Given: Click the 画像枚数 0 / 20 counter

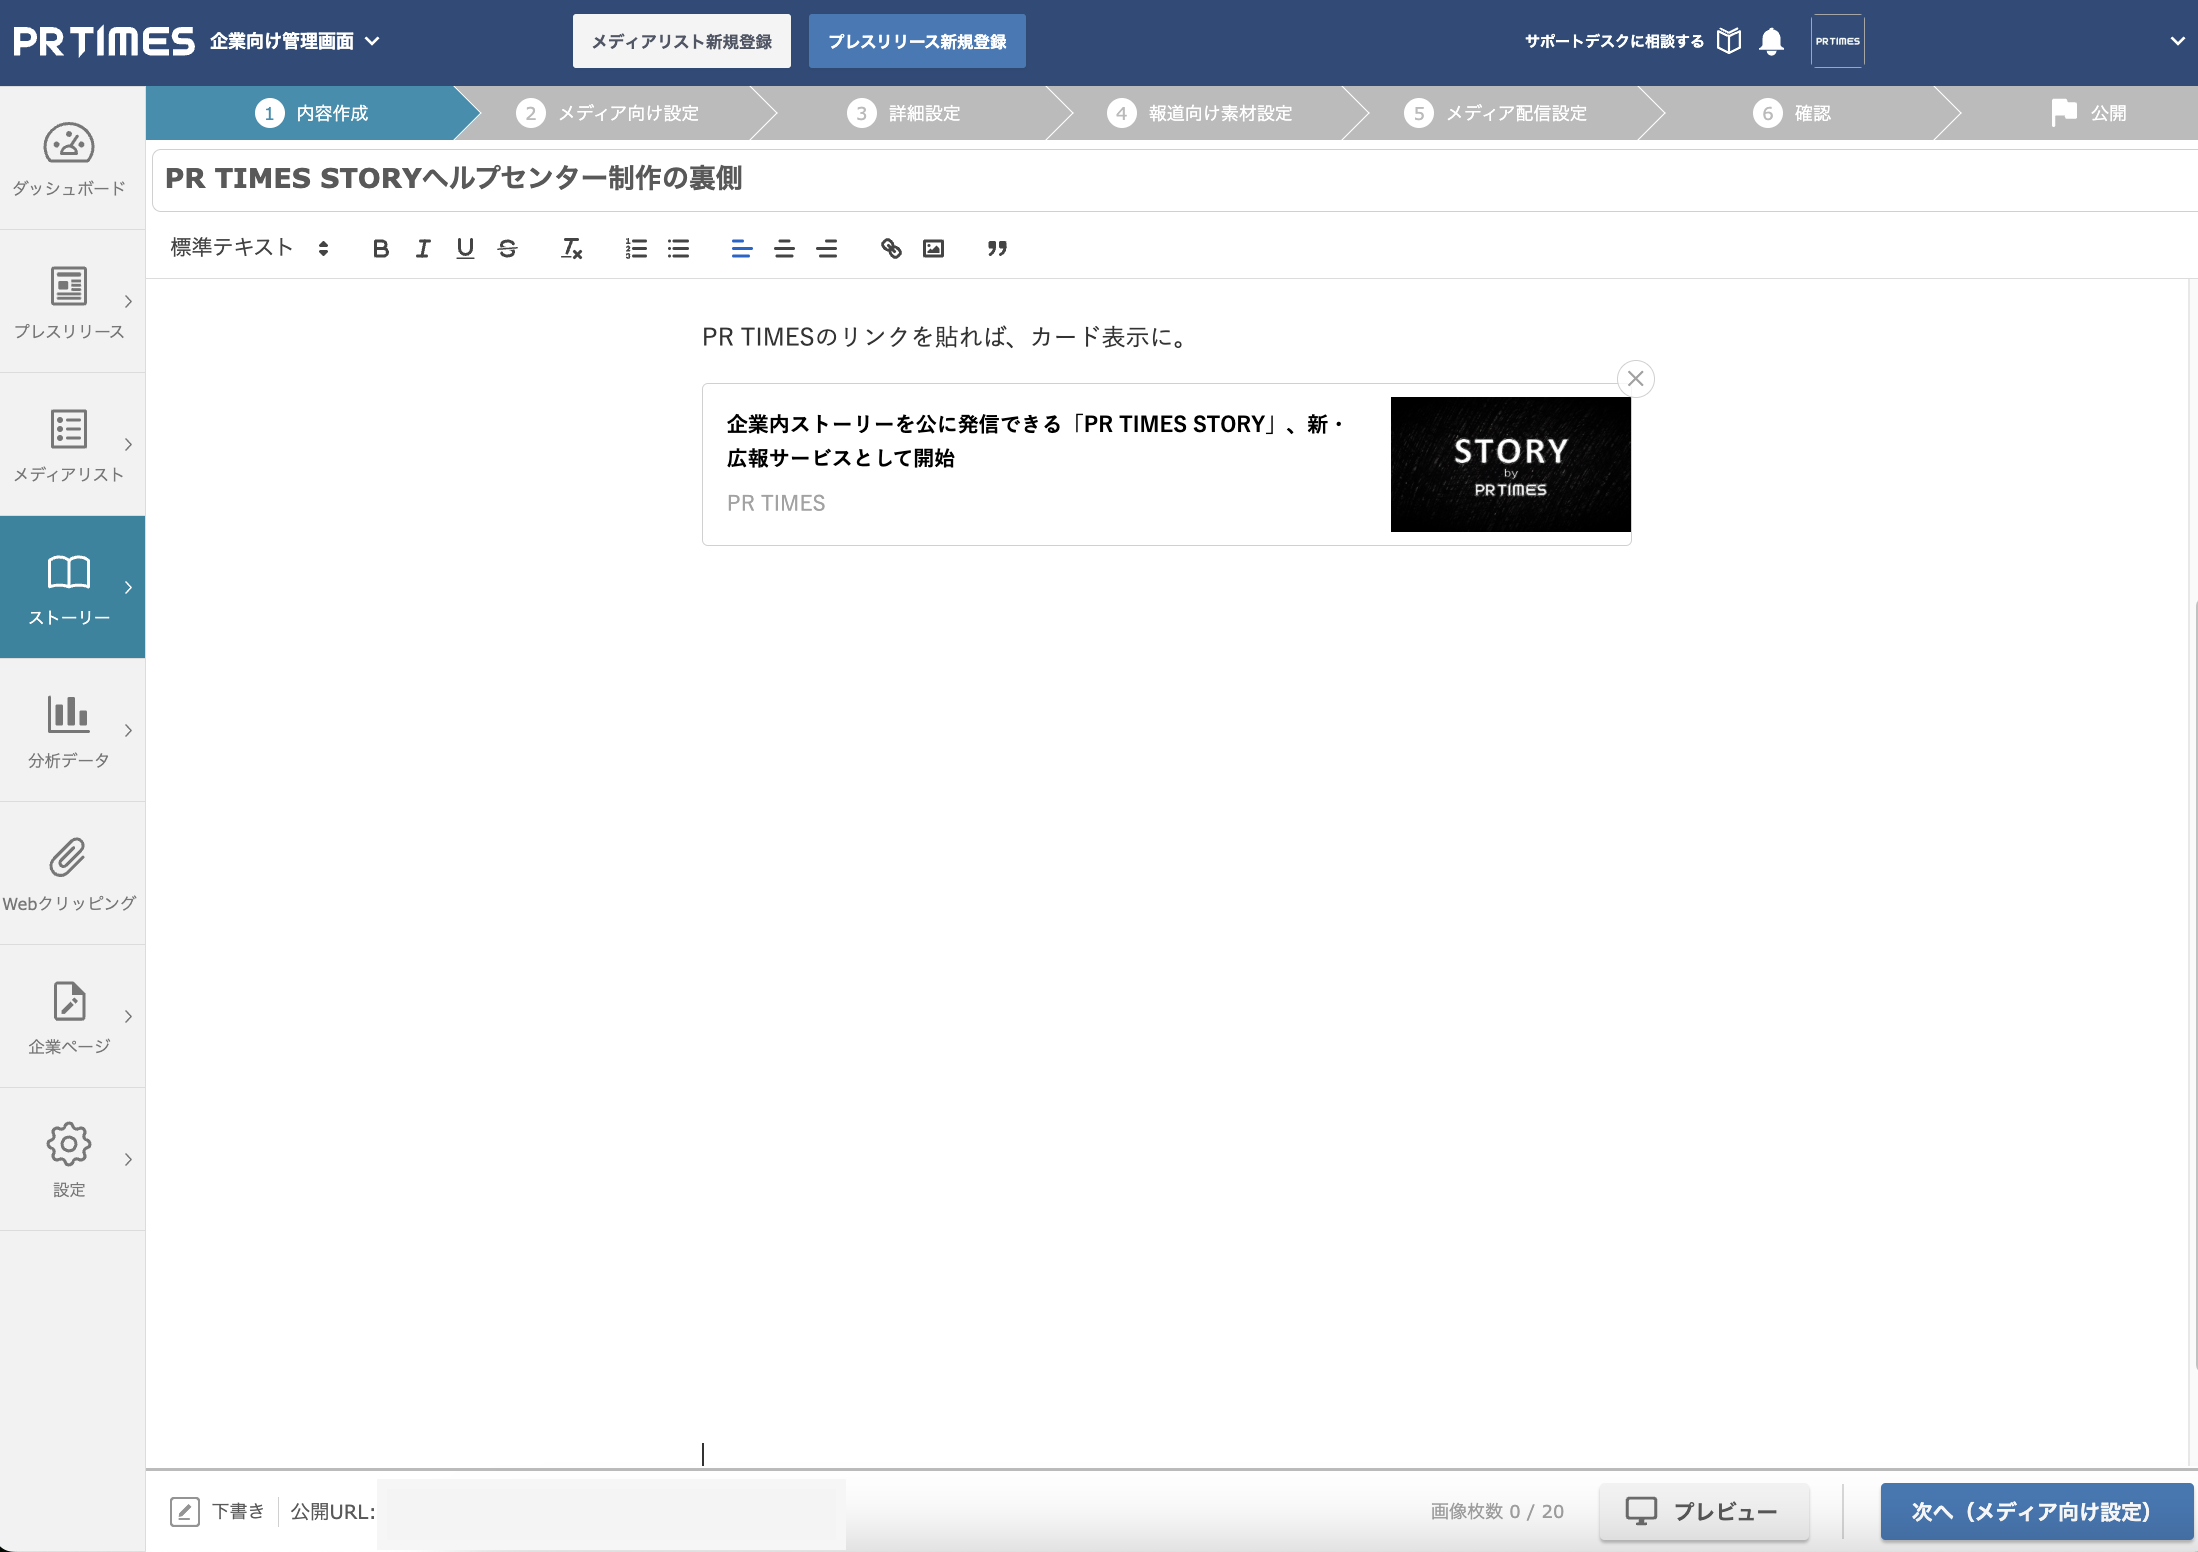Looking at the screenshot, I should click(1496, 1511).
